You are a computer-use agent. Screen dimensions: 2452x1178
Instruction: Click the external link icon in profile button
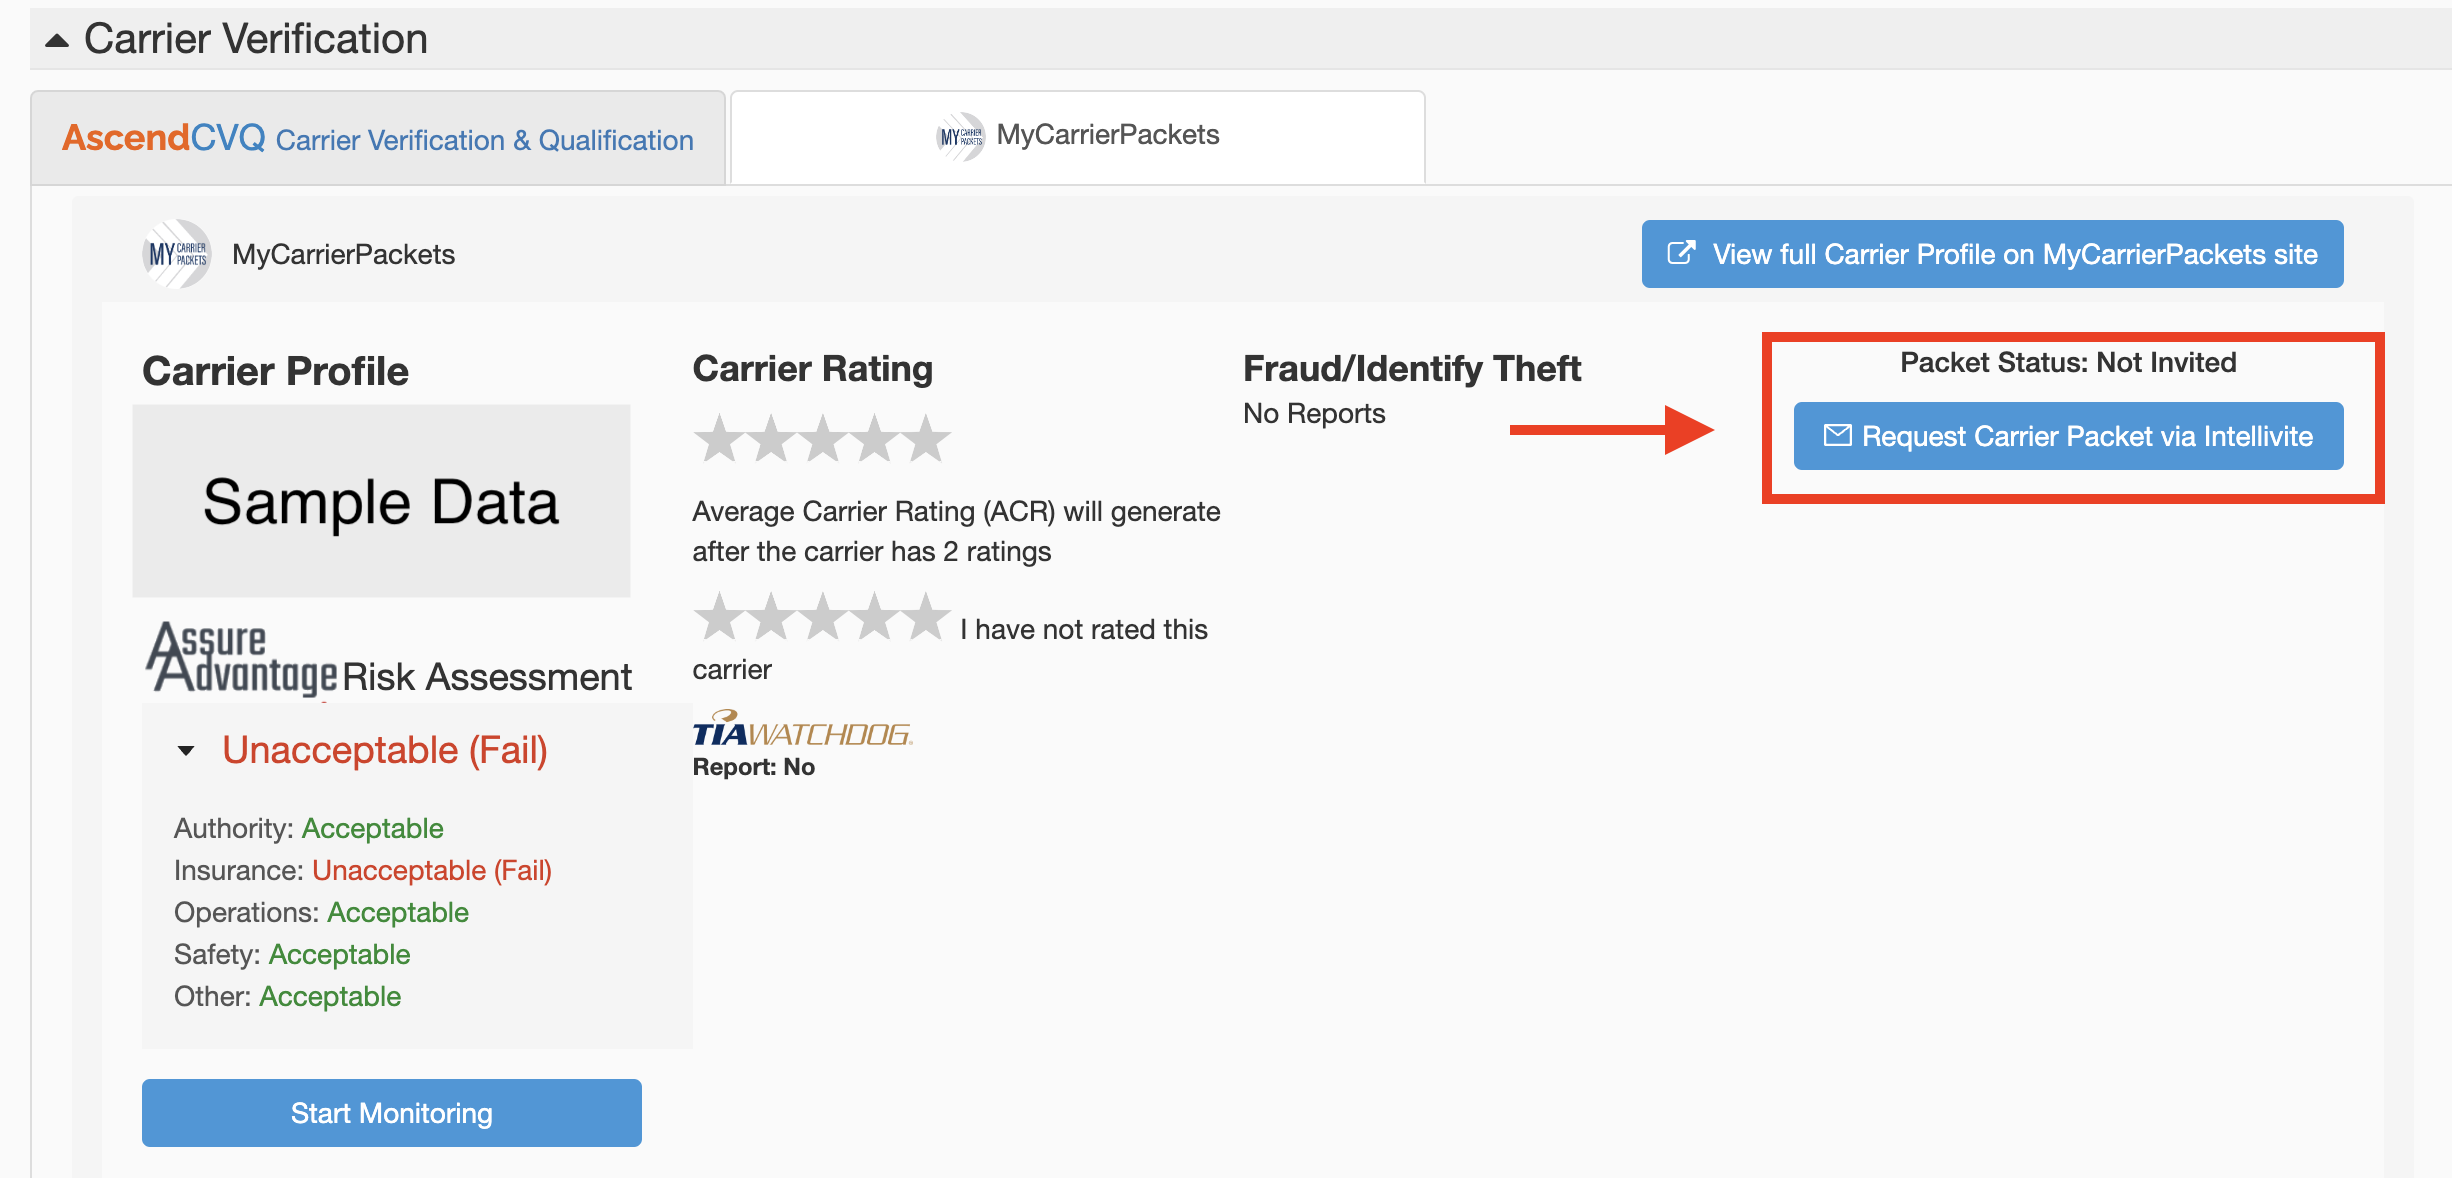1682,253
